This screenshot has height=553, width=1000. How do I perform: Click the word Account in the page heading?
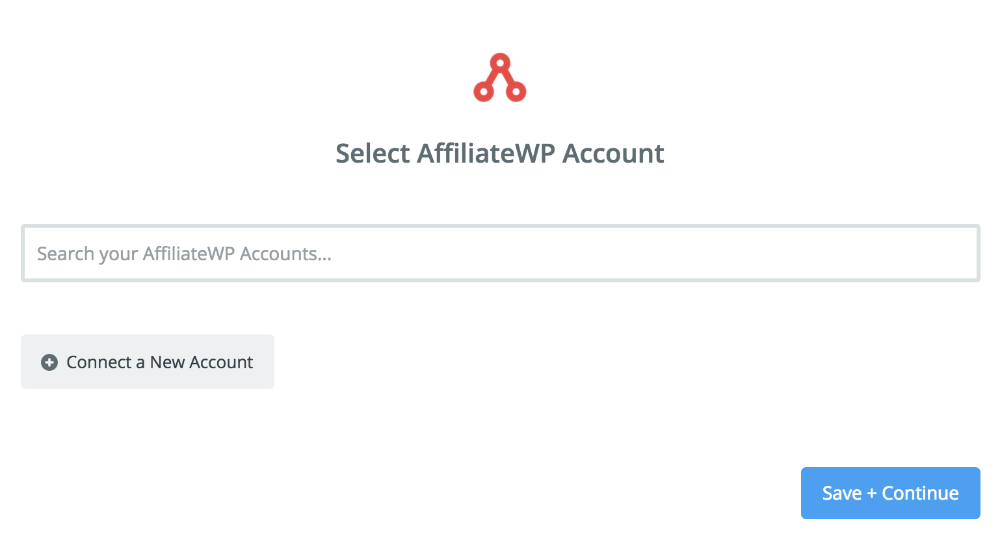click(613, 154)
